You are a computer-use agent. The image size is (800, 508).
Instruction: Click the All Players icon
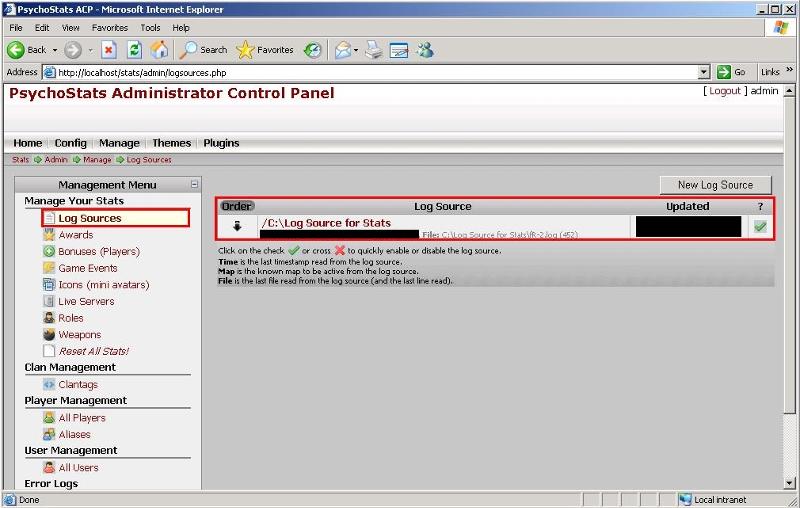coord(49,418)
